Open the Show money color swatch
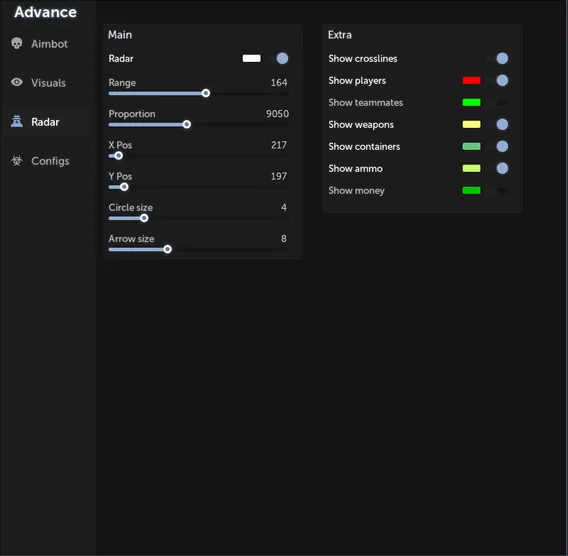Viewport: 568px width, 556px height. point(471,191)
